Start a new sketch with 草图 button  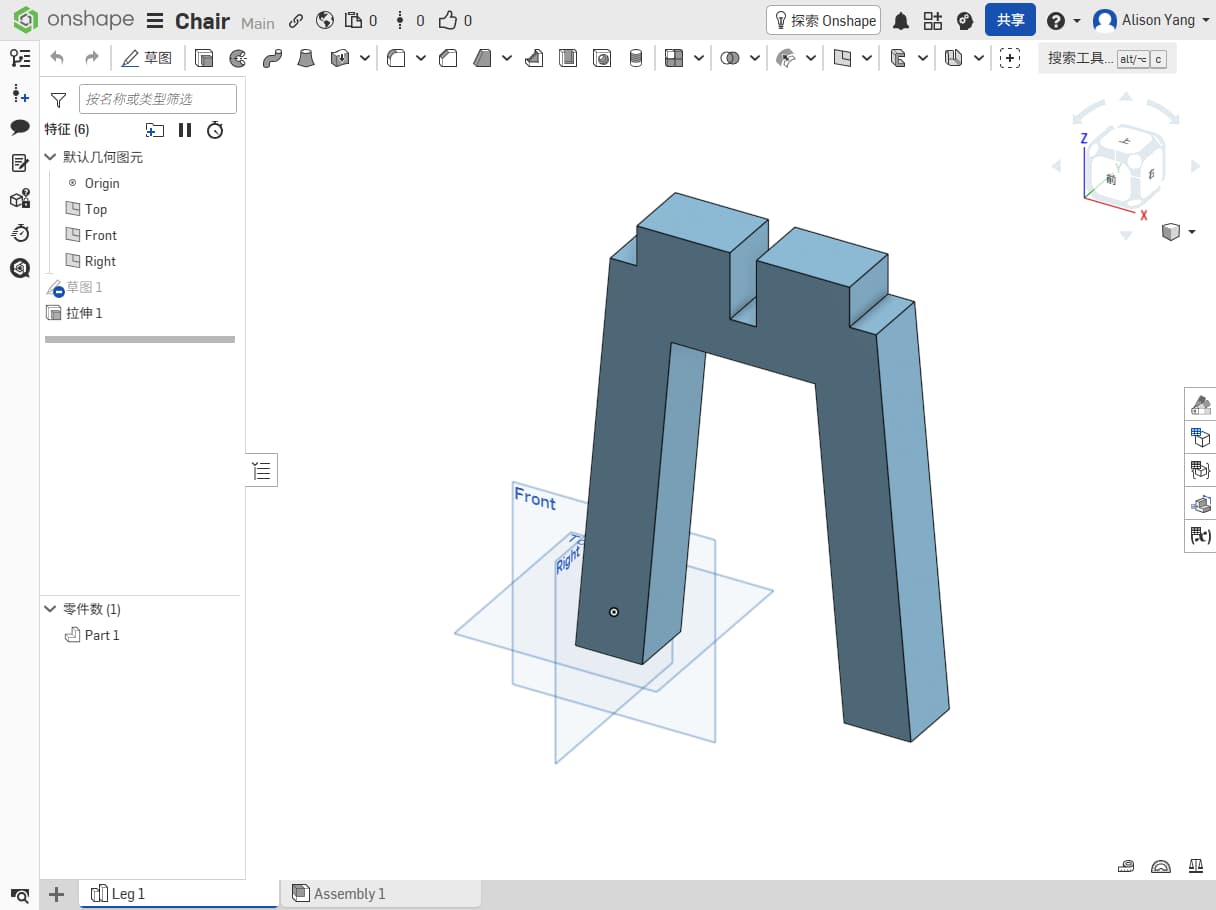(x=146, y=58)
